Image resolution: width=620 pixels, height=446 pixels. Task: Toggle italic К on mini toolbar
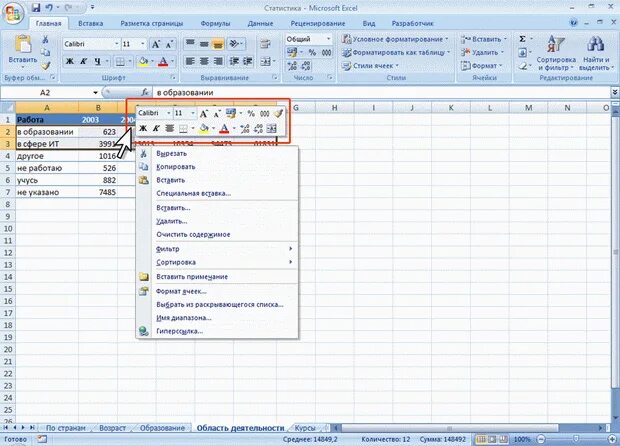coord(156,128)
